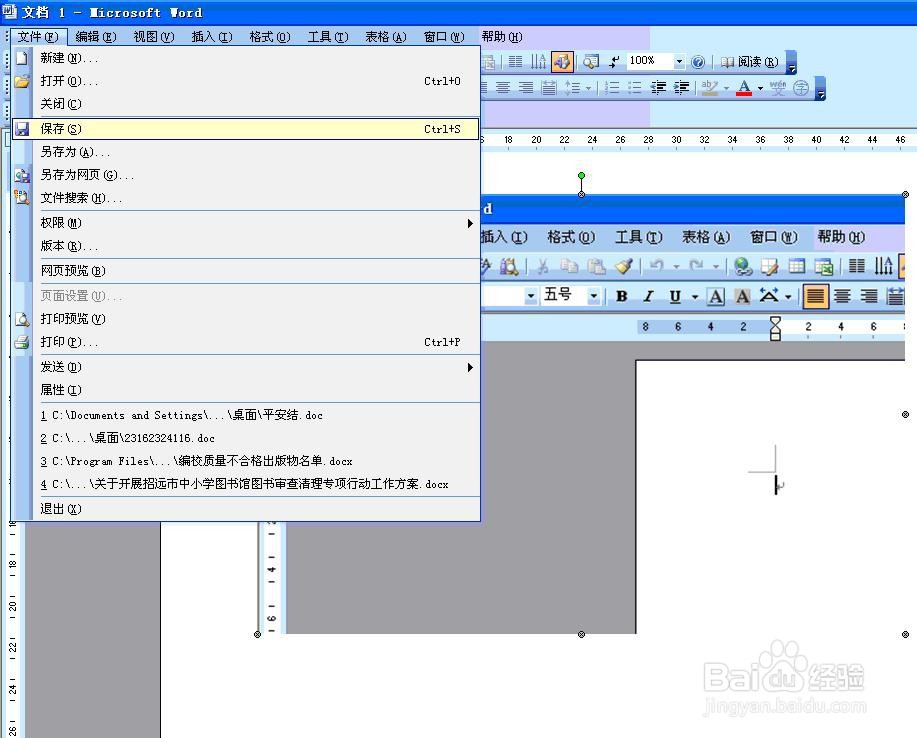Viewport: 917px width, 738px height.
Task: Open the 表格 (Table) menu in main menu bar
Action: point(385,37)
